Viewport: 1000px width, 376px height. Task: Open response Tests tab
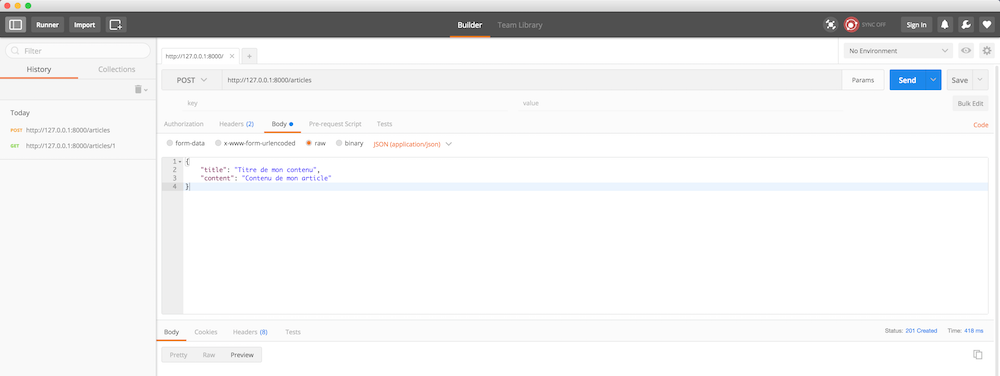293,332
